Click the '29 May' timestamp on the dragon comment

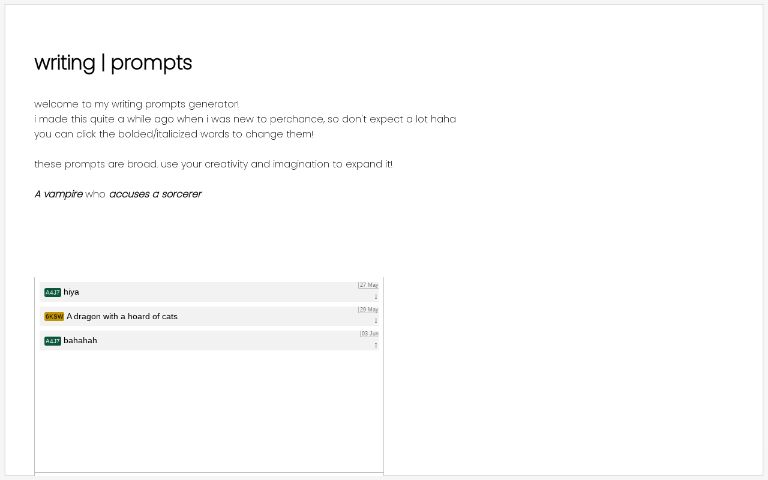tap(369, 310)
